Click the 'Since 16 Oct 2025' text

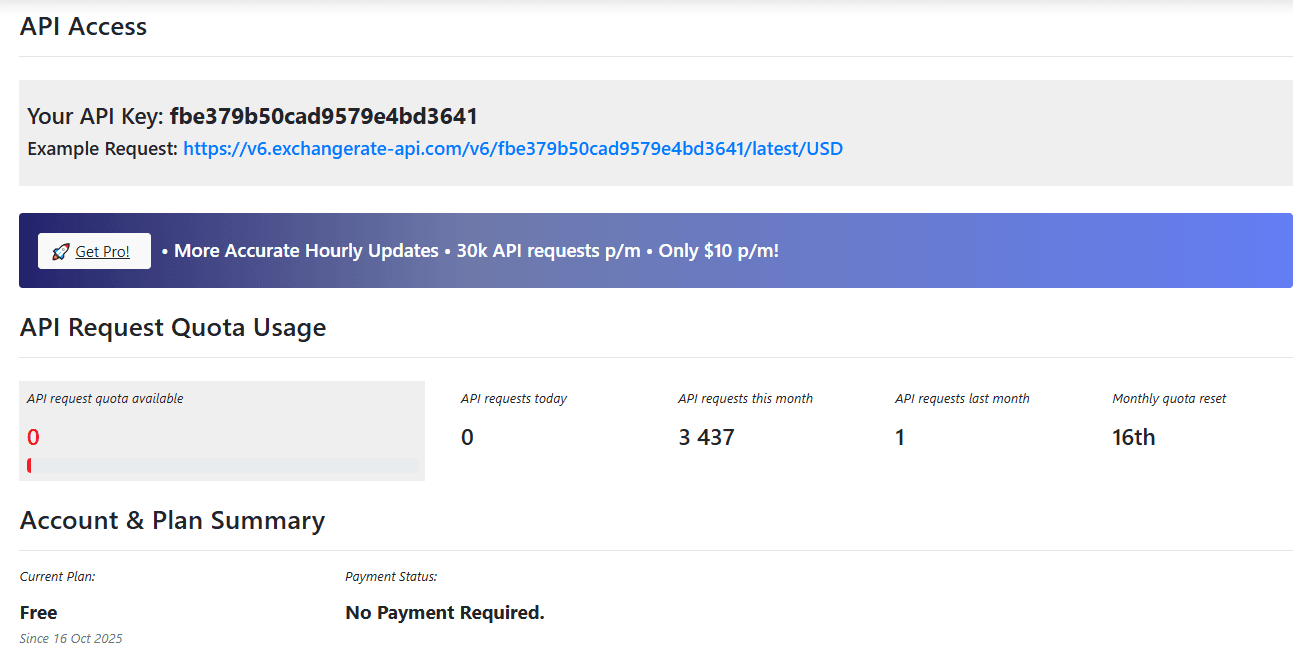click(71, 638)
